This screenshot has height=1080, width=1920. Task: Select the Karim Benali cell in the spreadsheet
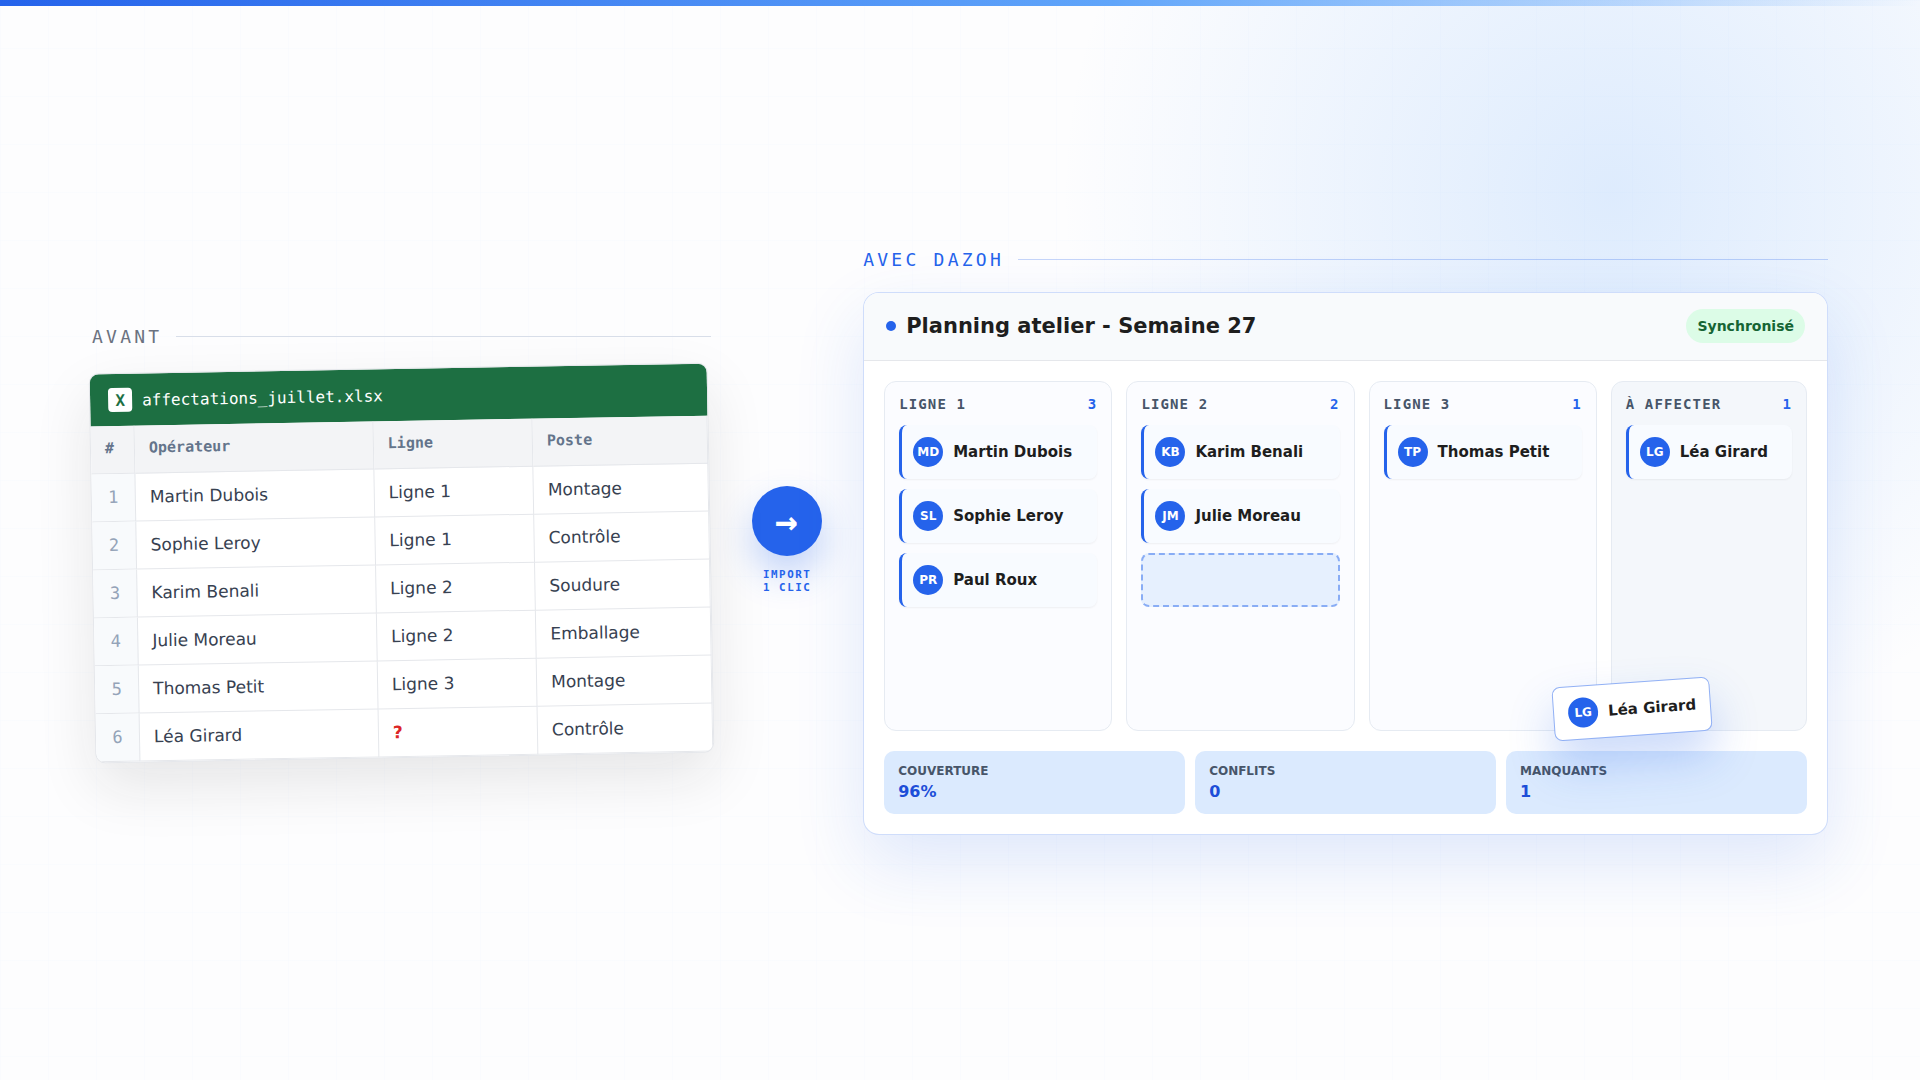click(x=256, y=591)
